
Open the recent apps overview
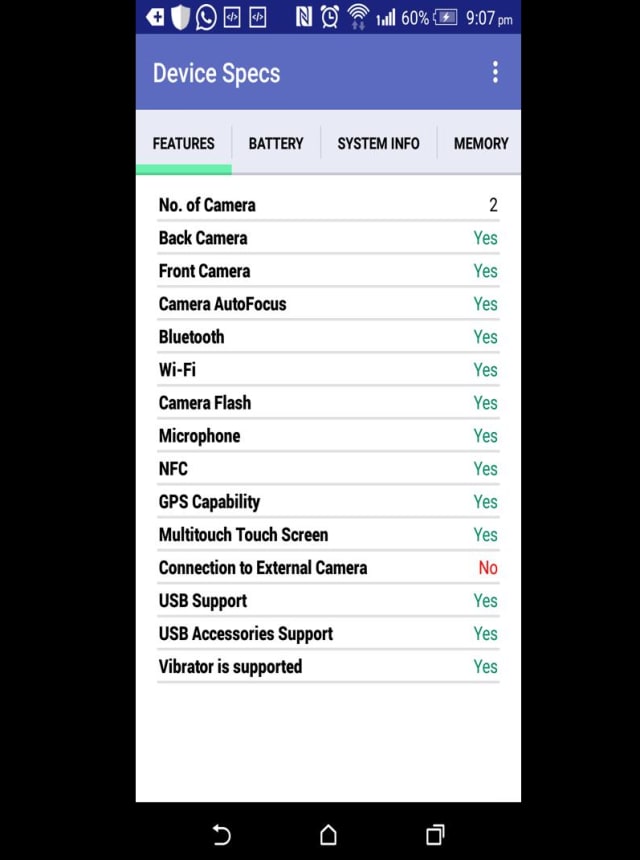[x=435, y=834]
